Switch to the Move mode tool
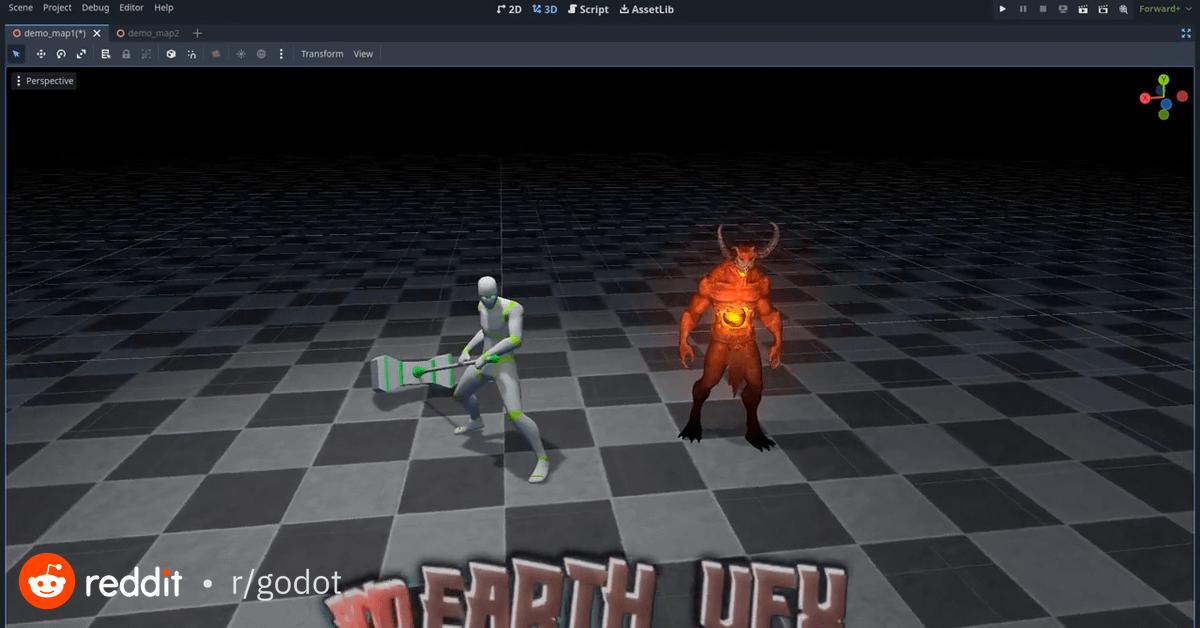 [41, 54]
